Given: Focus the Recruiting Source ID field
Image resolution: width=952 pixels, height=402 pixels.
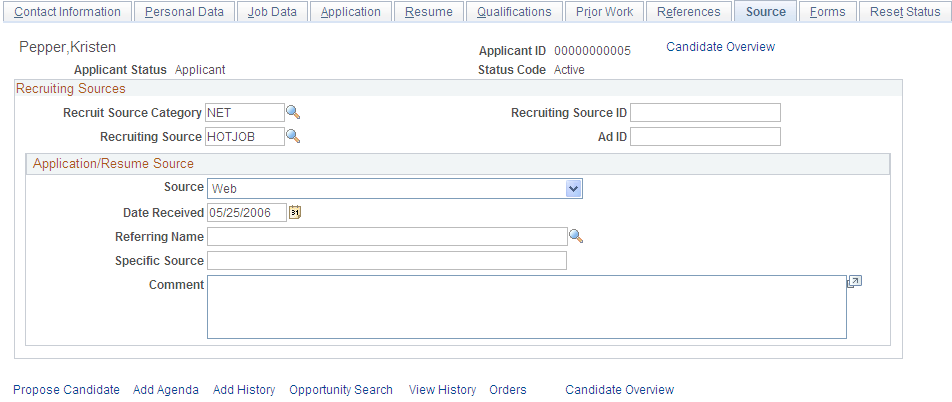Looking at the screenshot, I should click(706, 112).
